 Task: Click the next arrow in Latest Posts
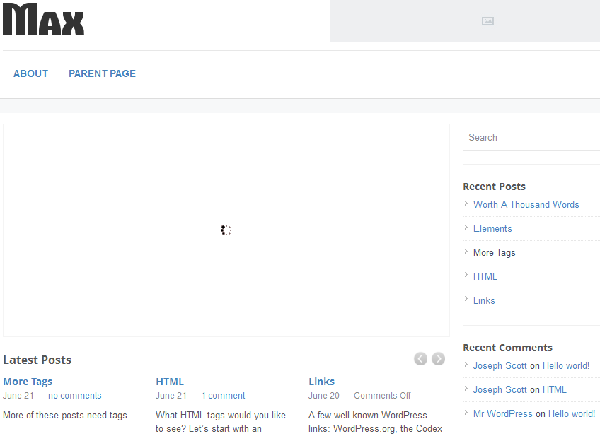tap(438, 359)
